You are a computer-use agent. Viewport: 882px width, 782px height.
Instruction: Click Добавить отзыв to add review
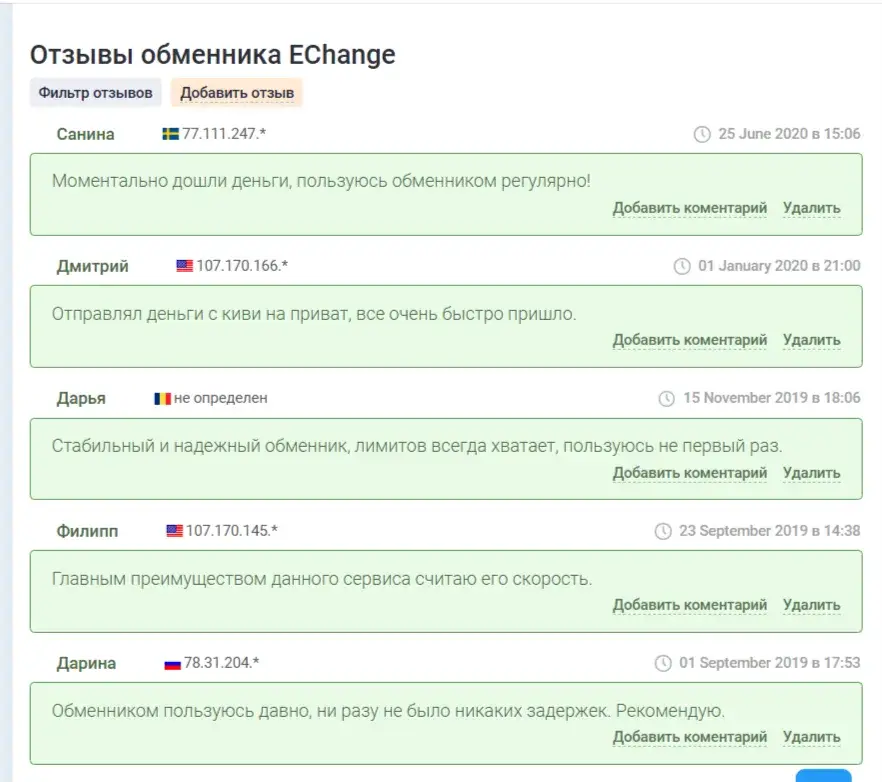(237, 93)
